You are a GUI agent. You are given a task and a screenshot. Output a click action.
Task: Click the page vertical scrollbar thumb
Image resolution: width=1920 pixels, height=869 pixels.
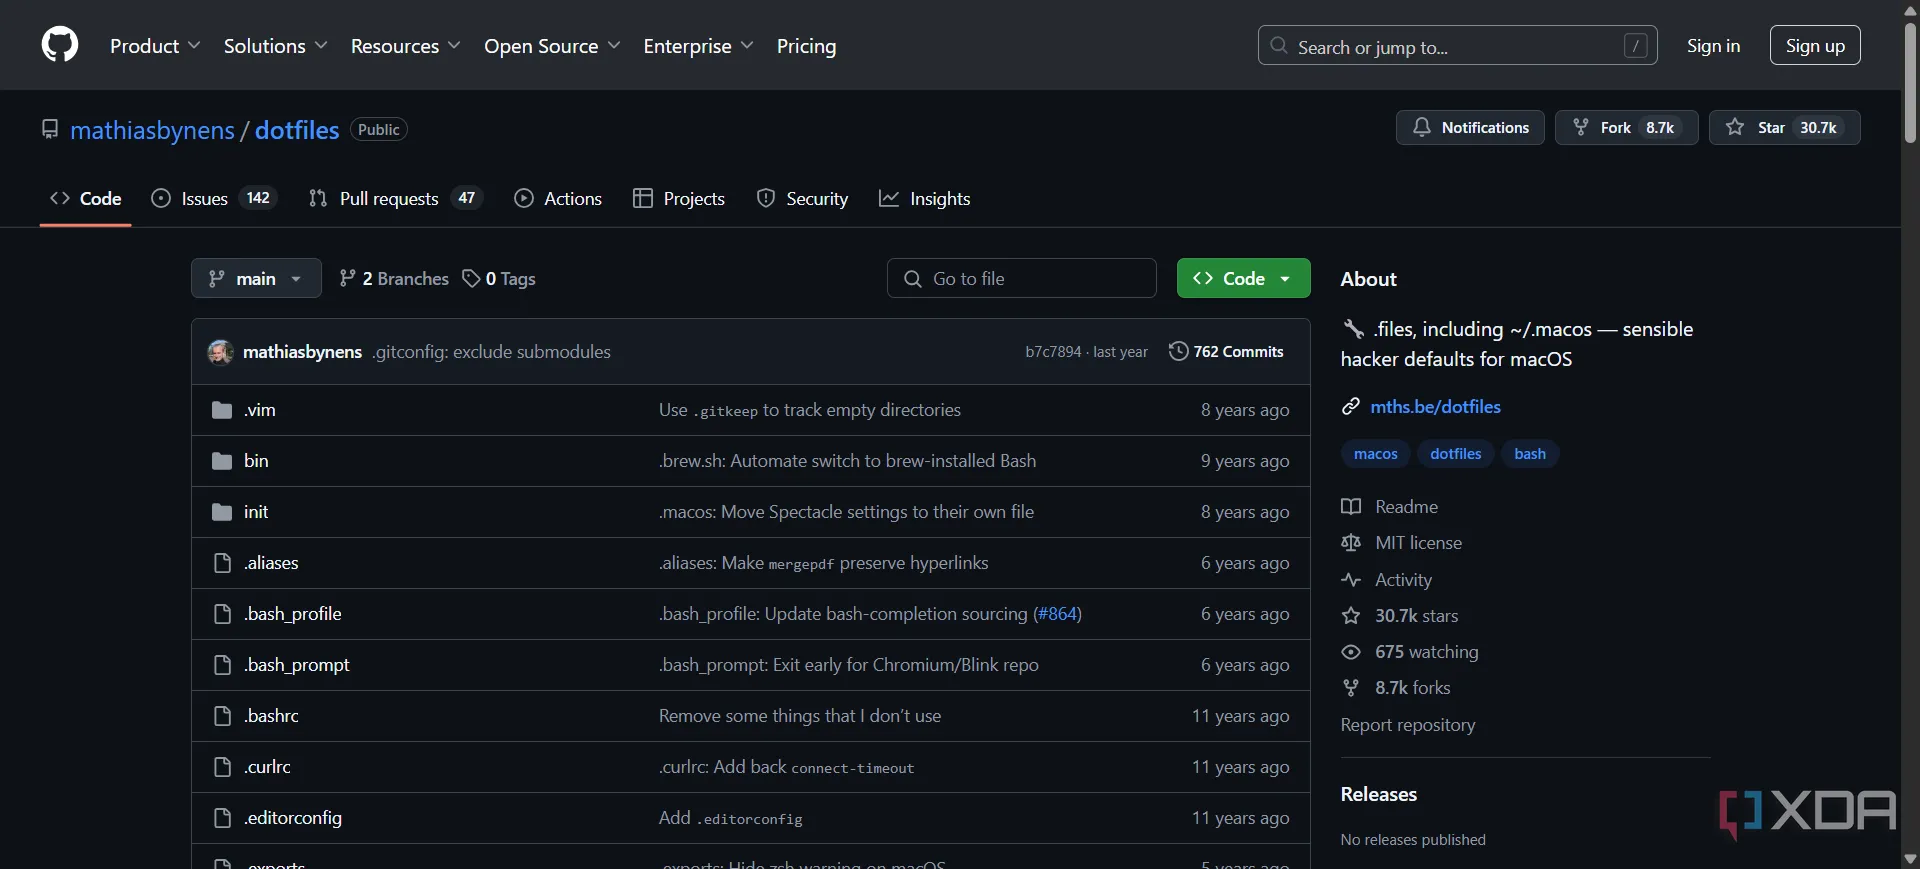tap(1910, 82)
